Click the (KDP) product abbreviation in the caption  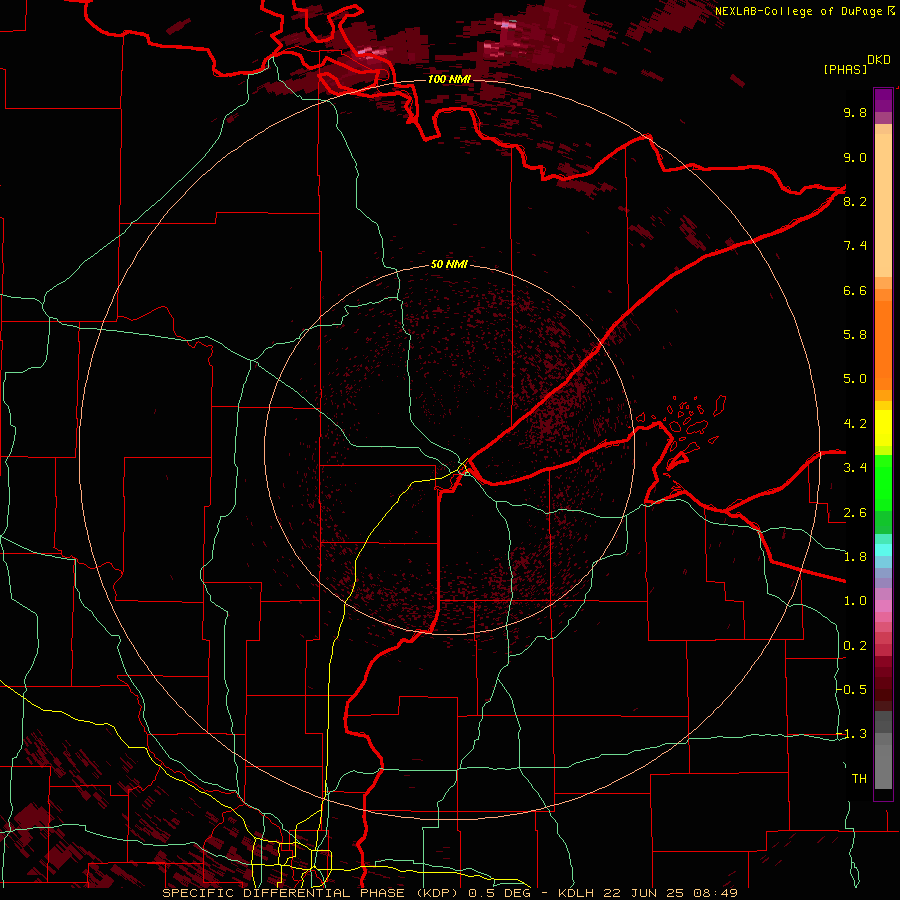pyautogui.click(x=436, y=893)
